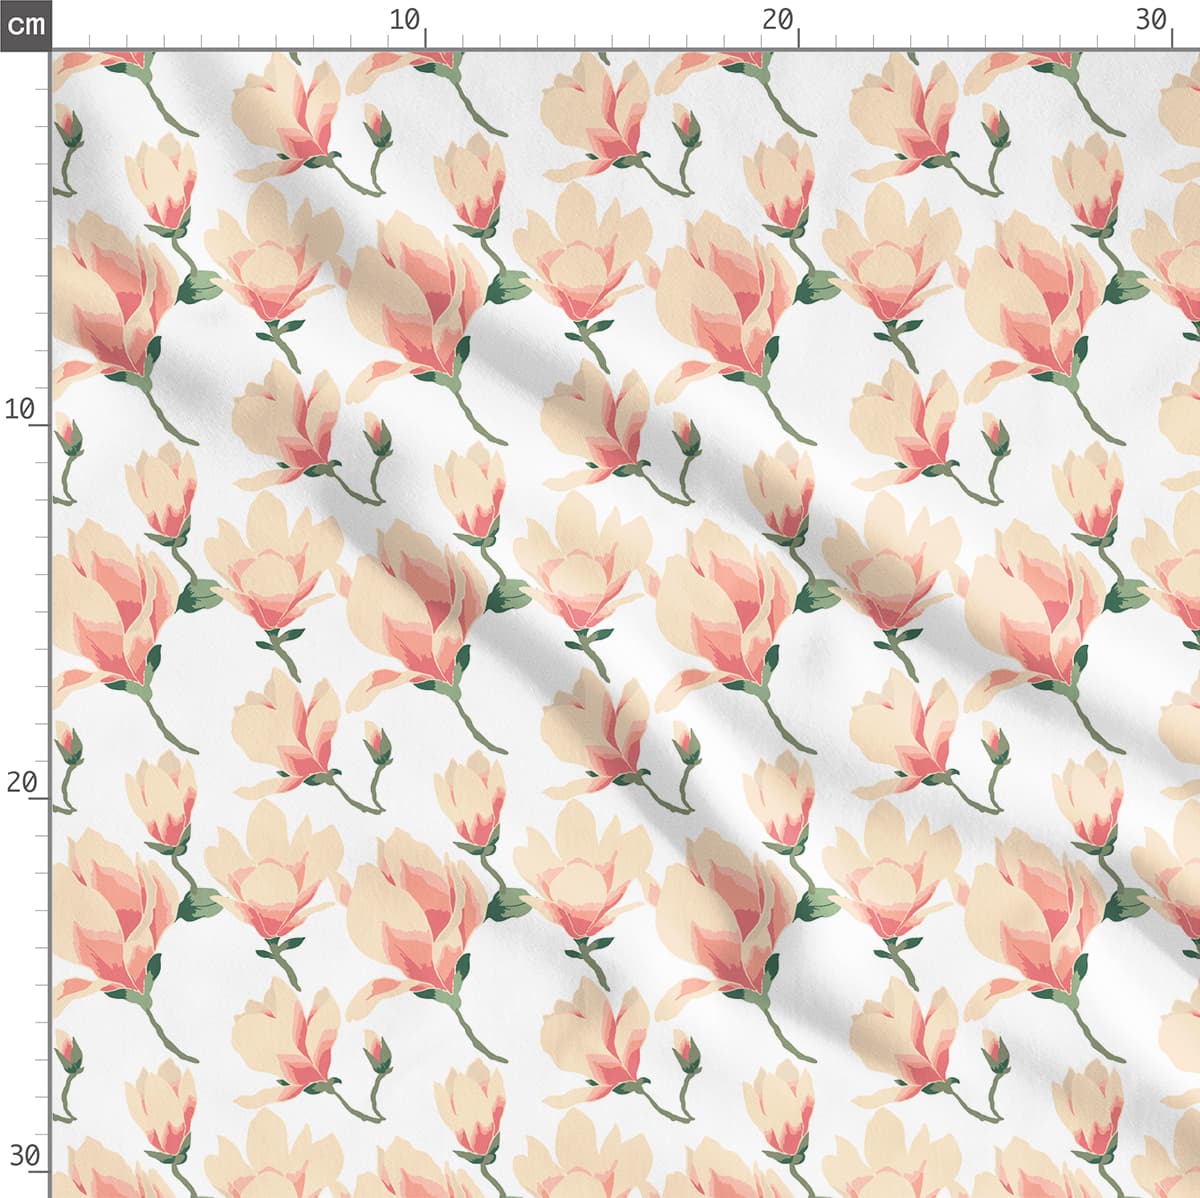Click the 20 mark on the vertical ruler
Viewport: 1200px width, 1198px height.
21,782
